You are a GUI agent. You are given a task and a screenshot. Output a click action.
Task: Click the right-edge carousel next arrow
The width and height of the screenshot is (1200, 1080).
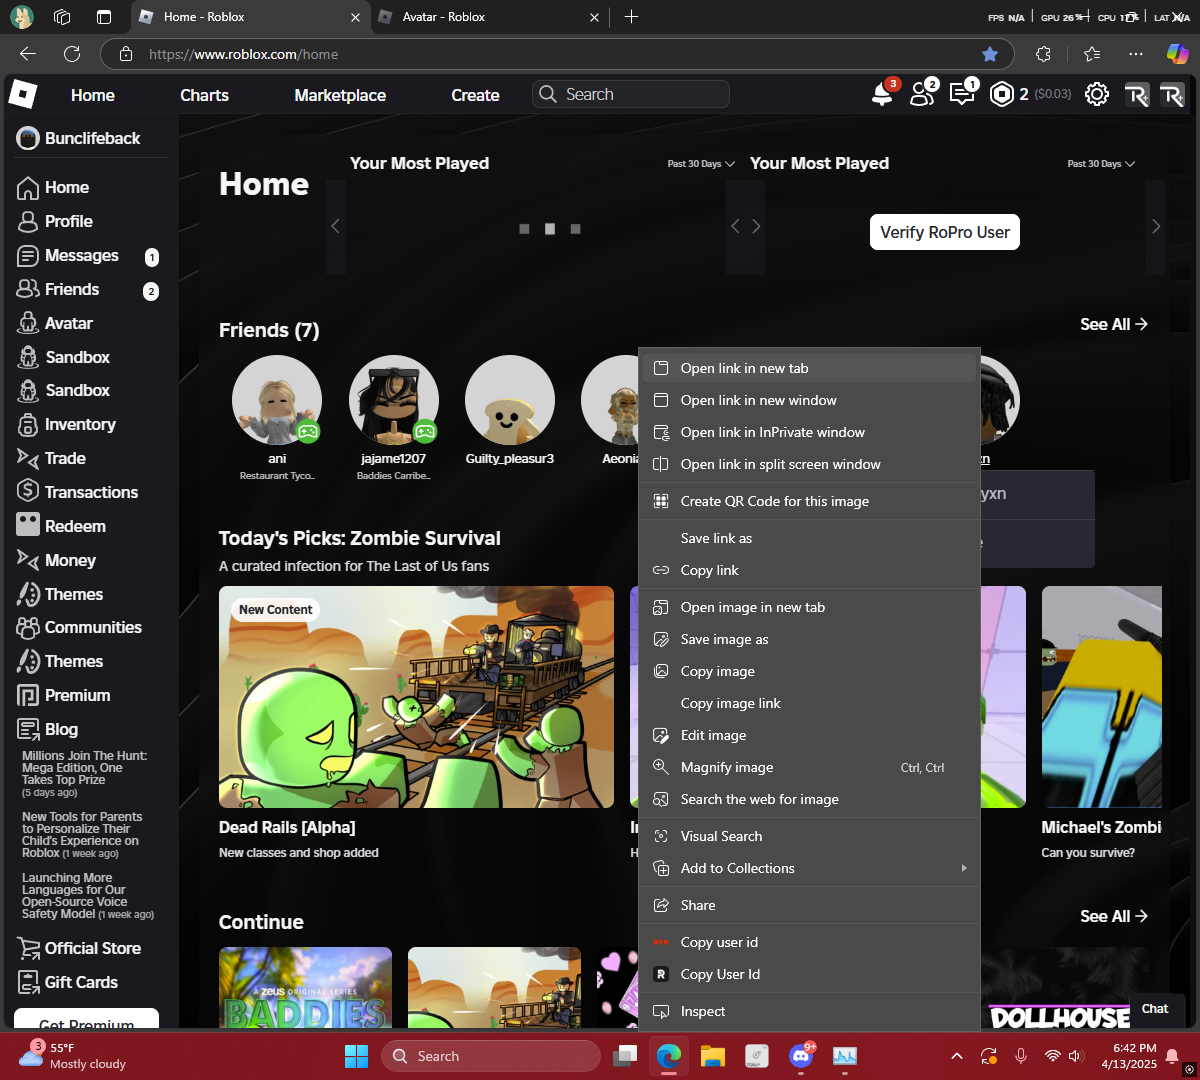1156,227
